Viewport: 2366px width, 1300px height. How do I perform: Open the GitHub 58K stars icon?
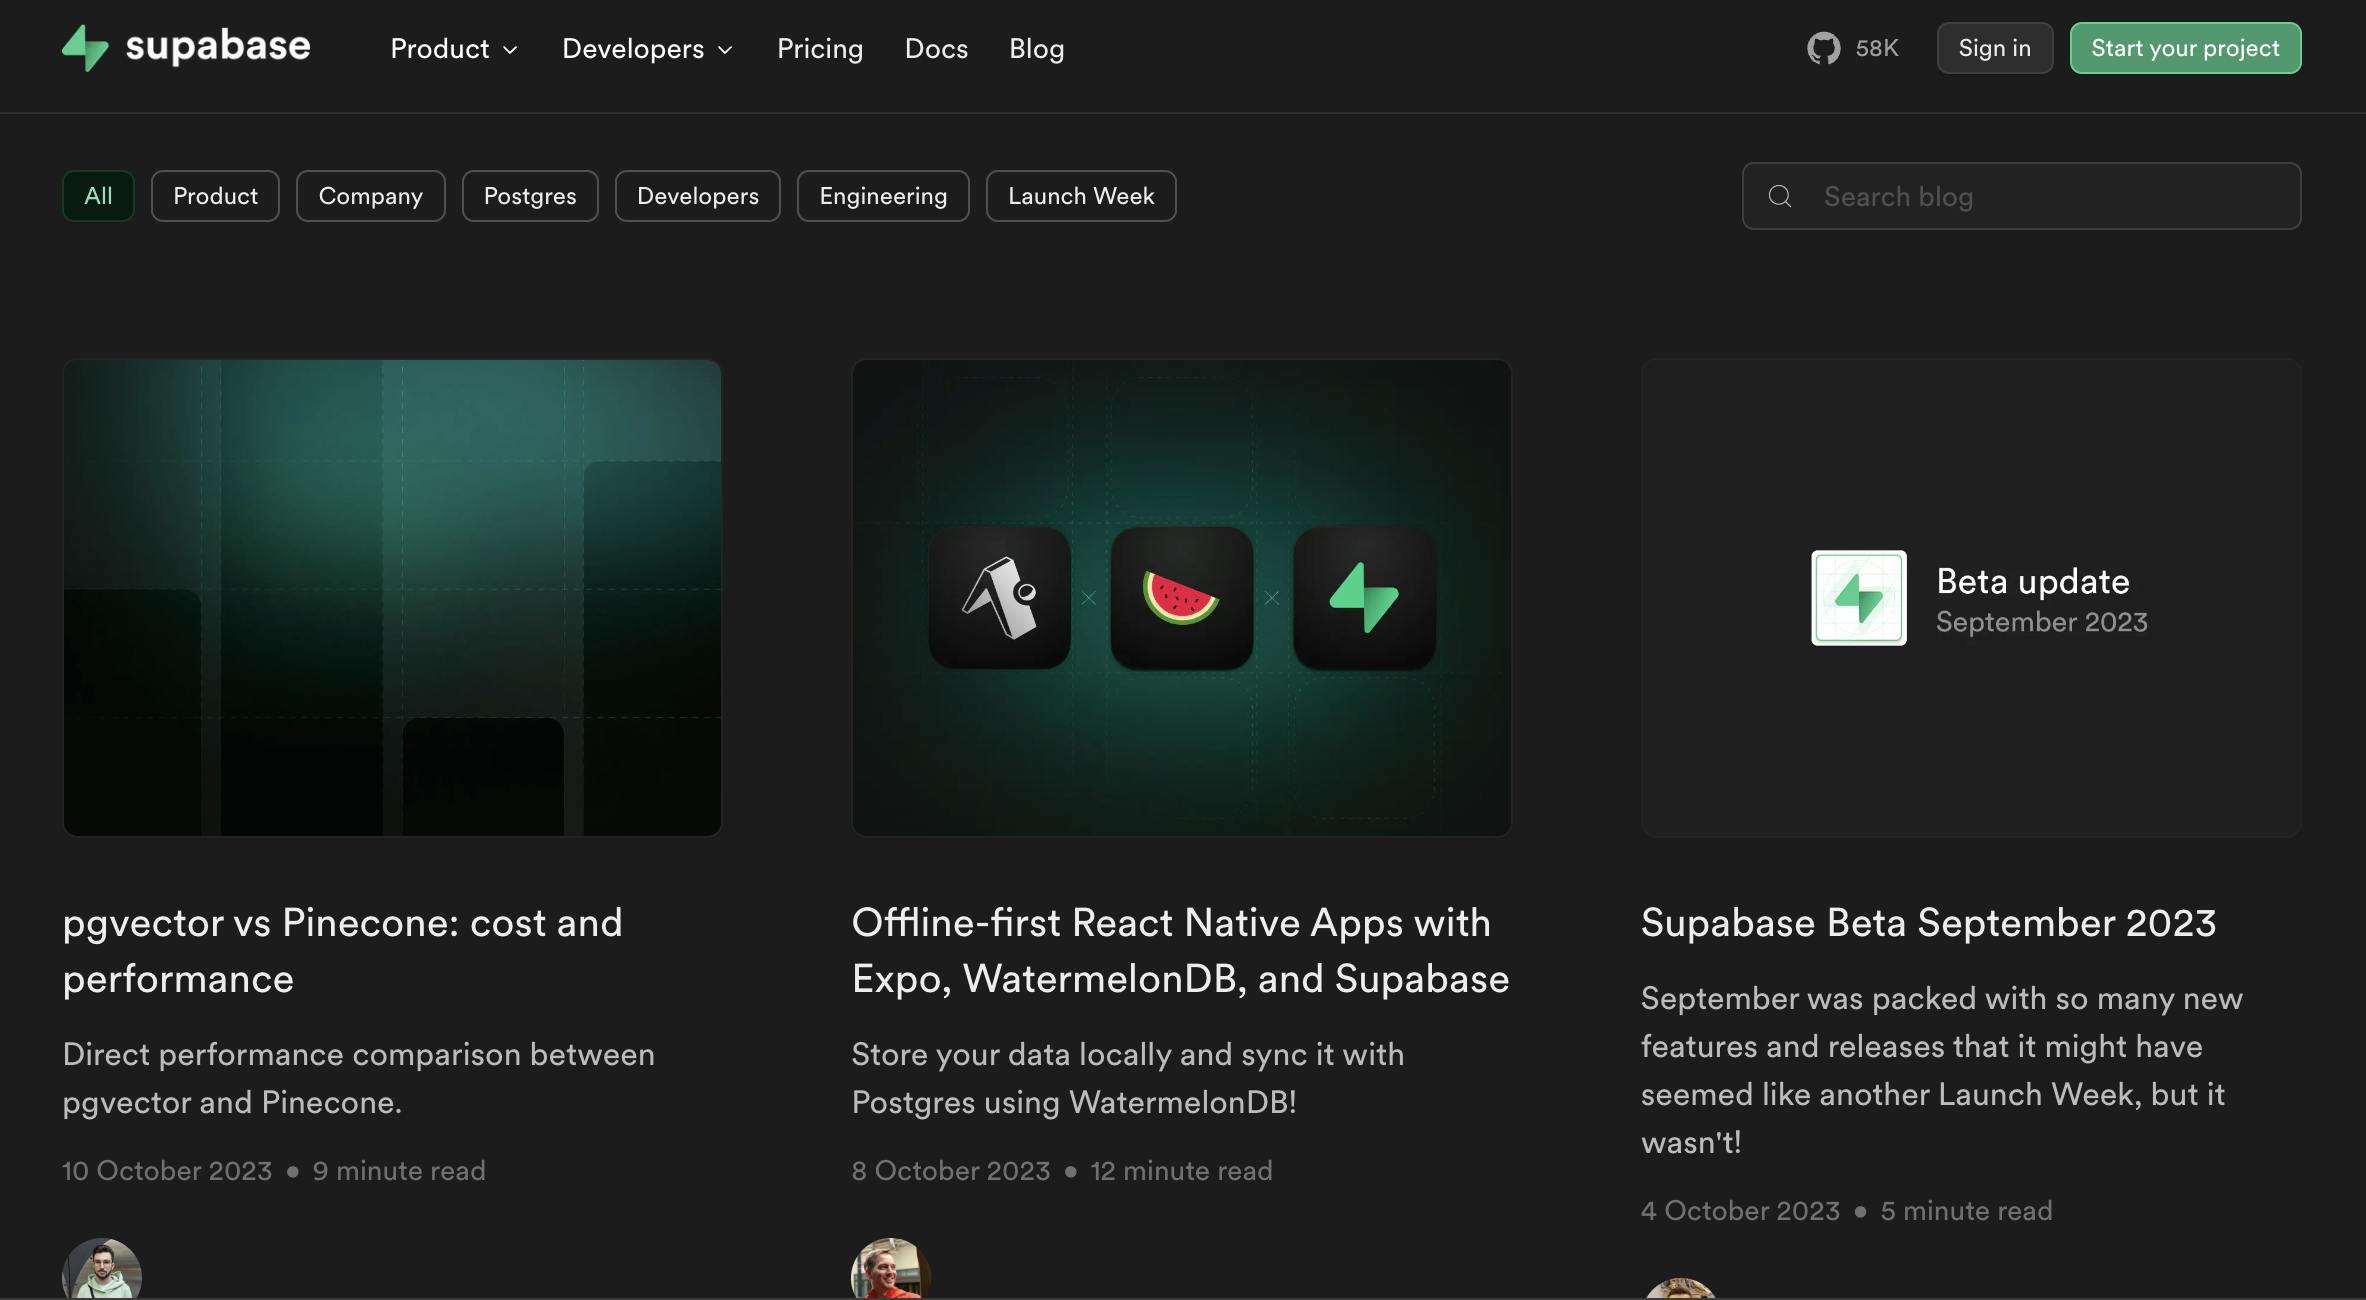tap(1823, 48)
